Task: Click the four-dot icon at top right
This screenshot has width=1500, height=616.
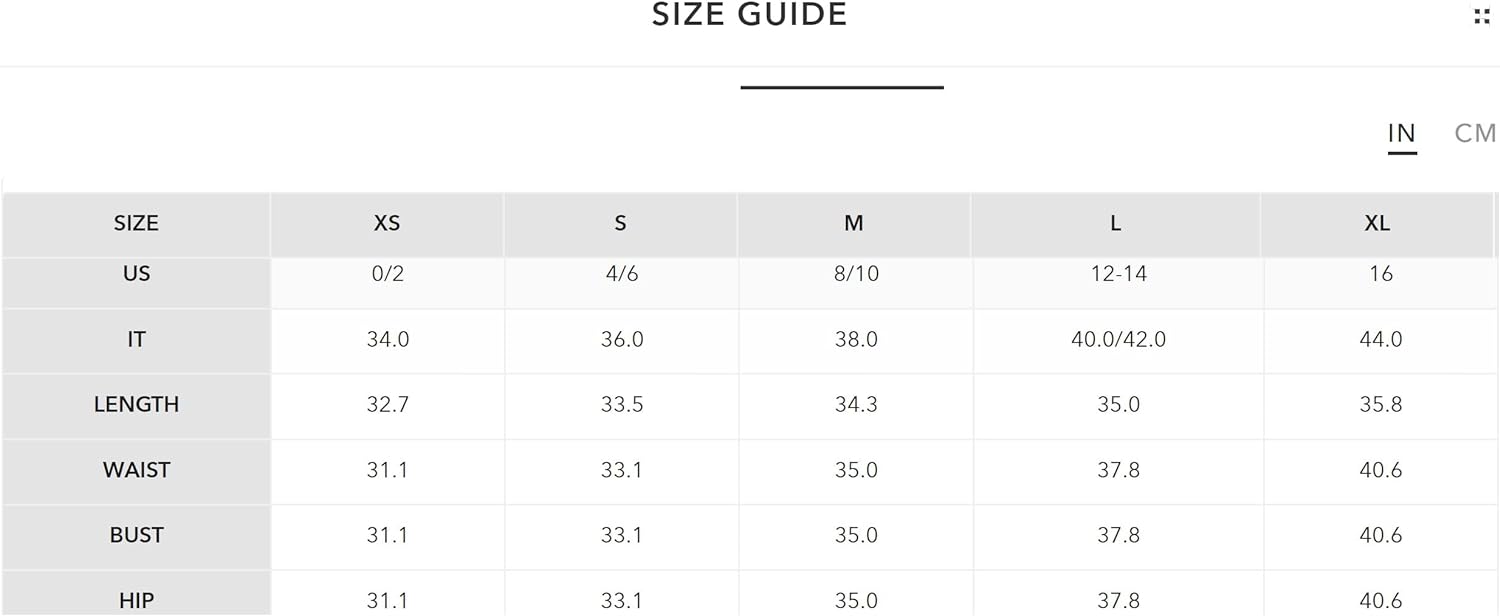Action: click(x=1482, y=16)
